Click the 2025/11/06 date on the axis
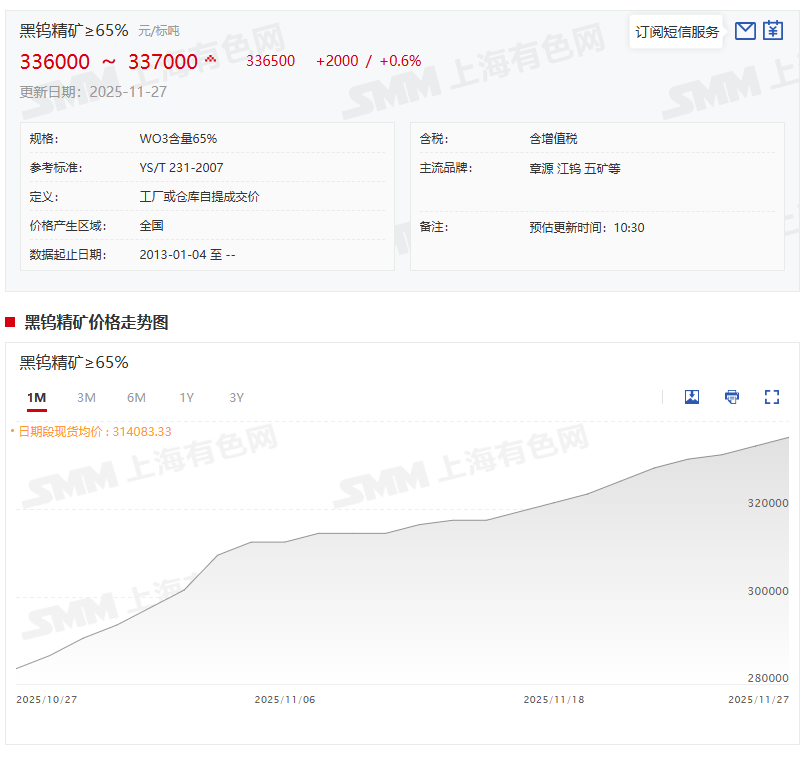This screenshot has height=757, width=808. click(x=285, y=700)
